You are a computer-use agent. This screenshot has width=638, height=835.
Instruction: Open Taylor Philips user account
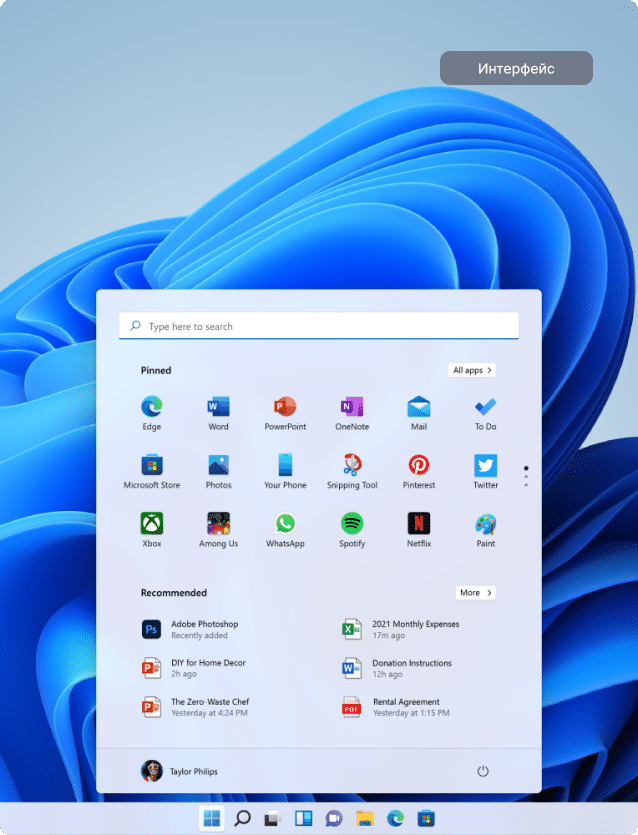pos(179,771)
